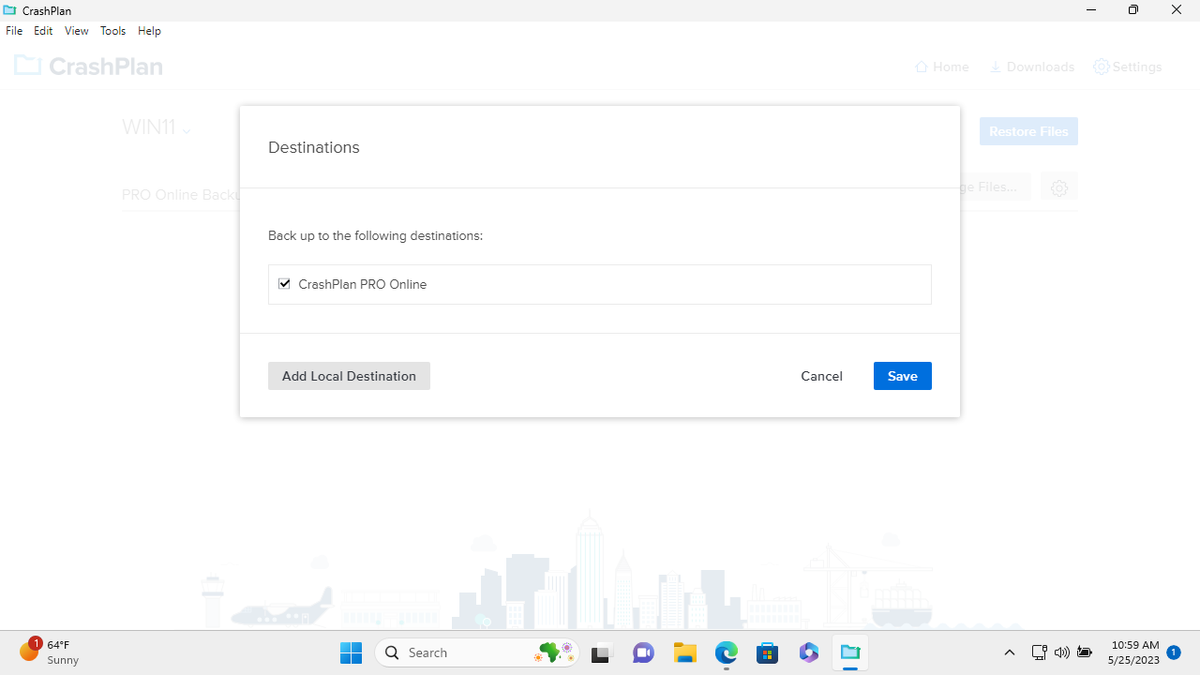
Task: Open the Downloads section of CrashPlan
Action: coord(1031,66)
